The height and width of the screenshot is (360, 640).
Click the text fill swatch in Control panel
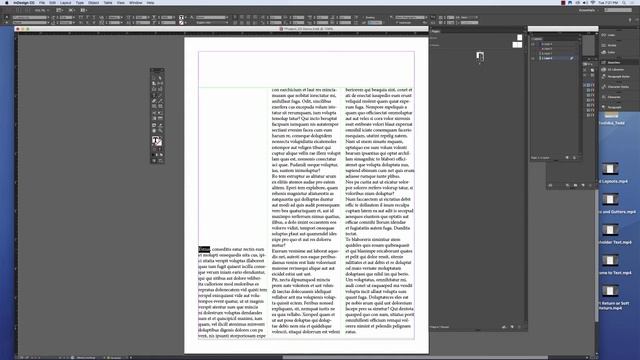pyautogui.click(x=181, y=18)
